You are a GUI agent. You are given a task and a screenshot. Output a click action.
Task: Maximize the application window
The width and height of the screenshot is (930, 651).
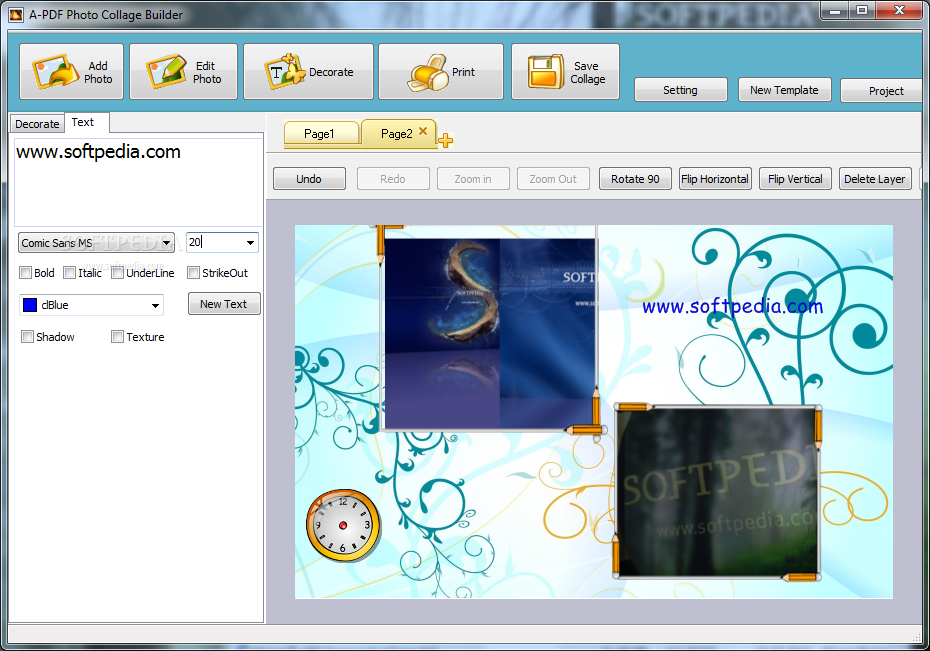[x=862, y=11]
